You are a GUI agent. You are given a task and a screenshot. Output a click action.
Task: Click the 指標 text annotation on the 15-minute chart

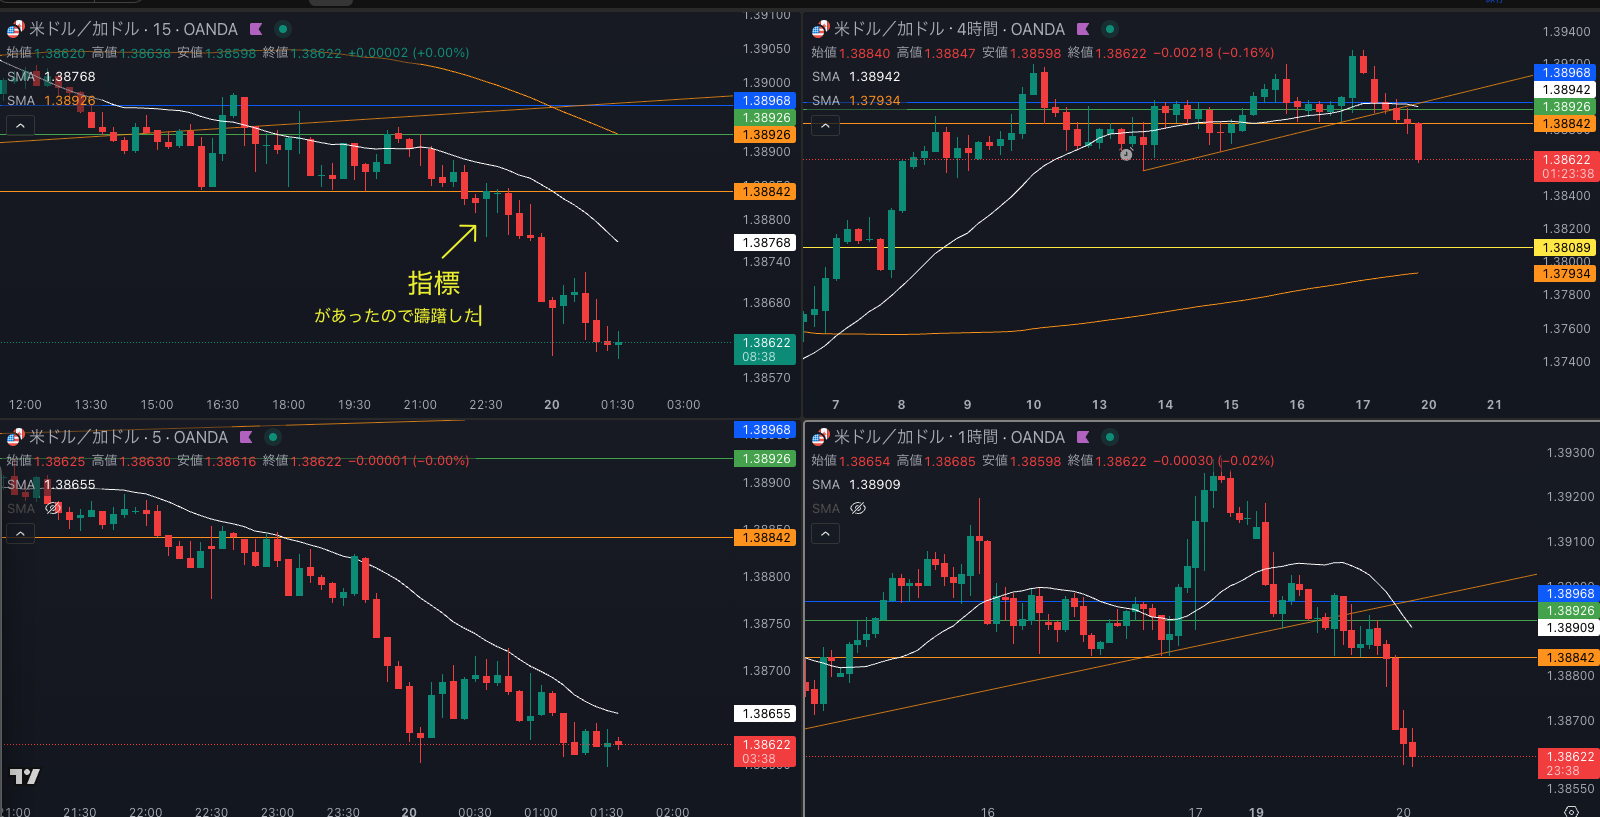pyautogui.click(x=434, y=283)
